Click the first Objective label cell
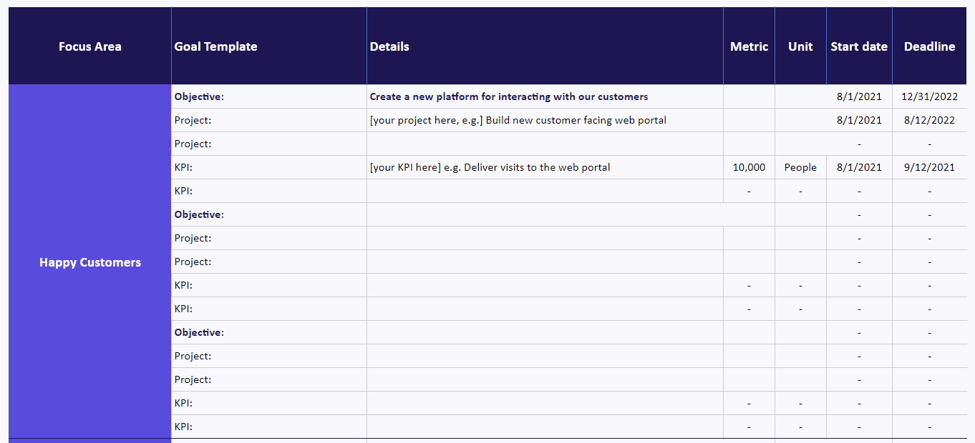 tap(269, 97)
